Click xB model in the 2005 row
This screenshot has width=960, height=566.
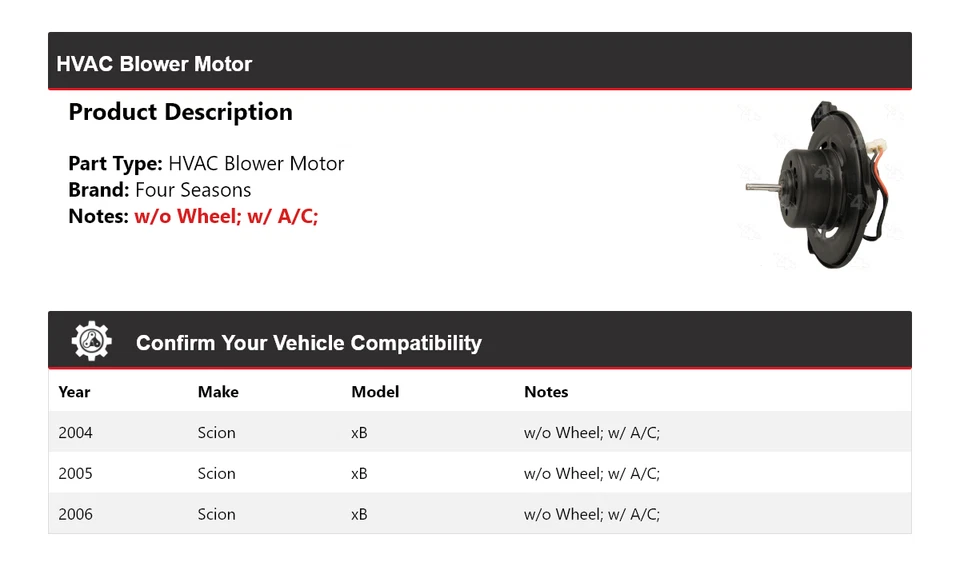point(359,474)
